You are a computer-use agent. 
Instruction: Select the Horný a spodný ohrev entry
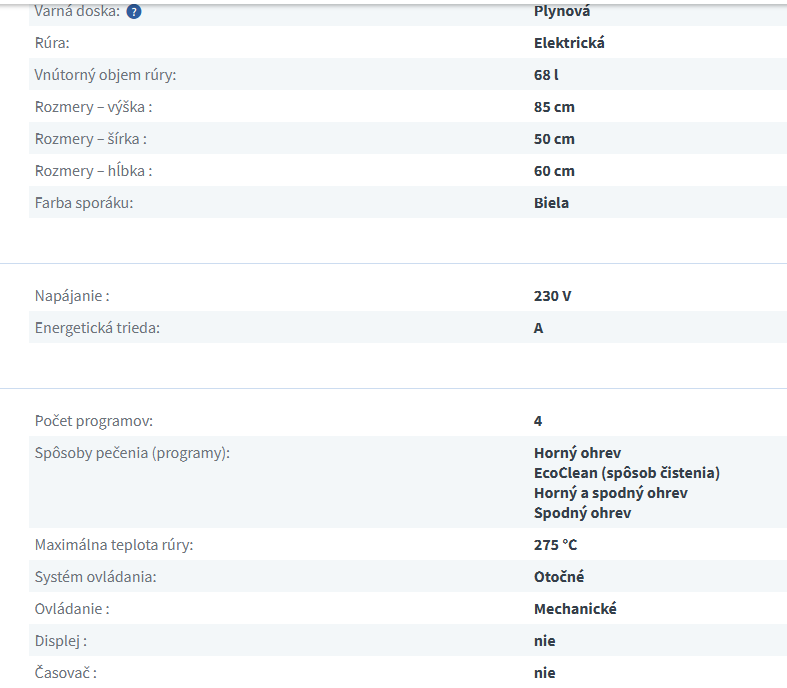610,493
